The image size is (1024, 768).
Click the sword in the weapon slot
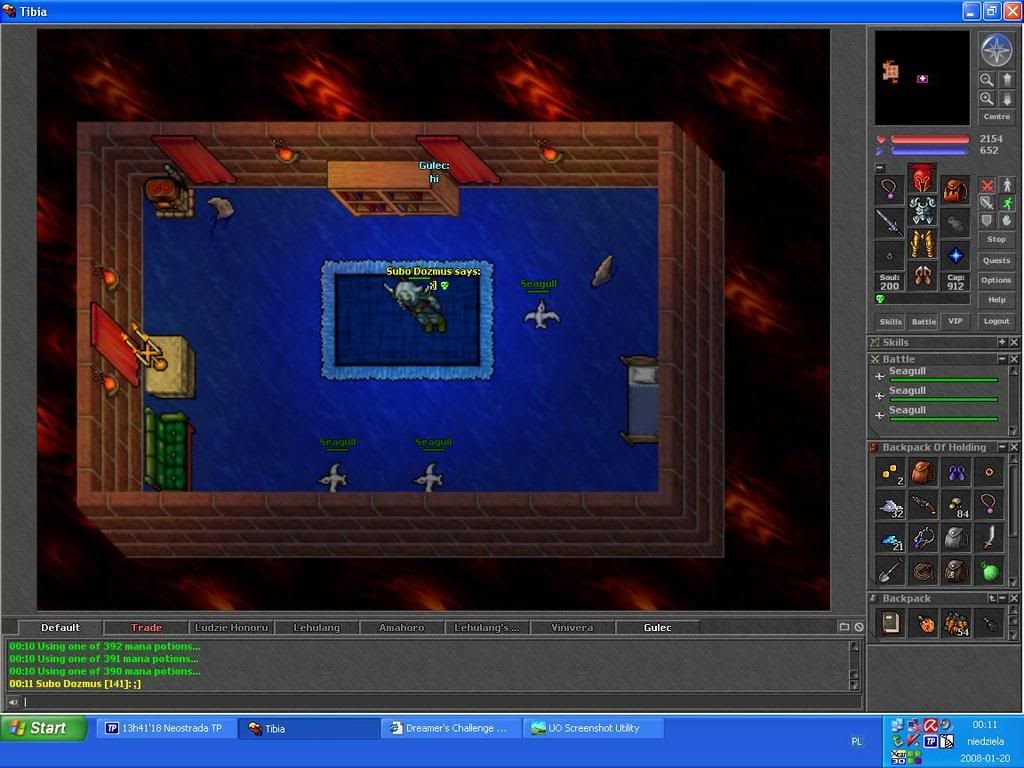point(889,223)
